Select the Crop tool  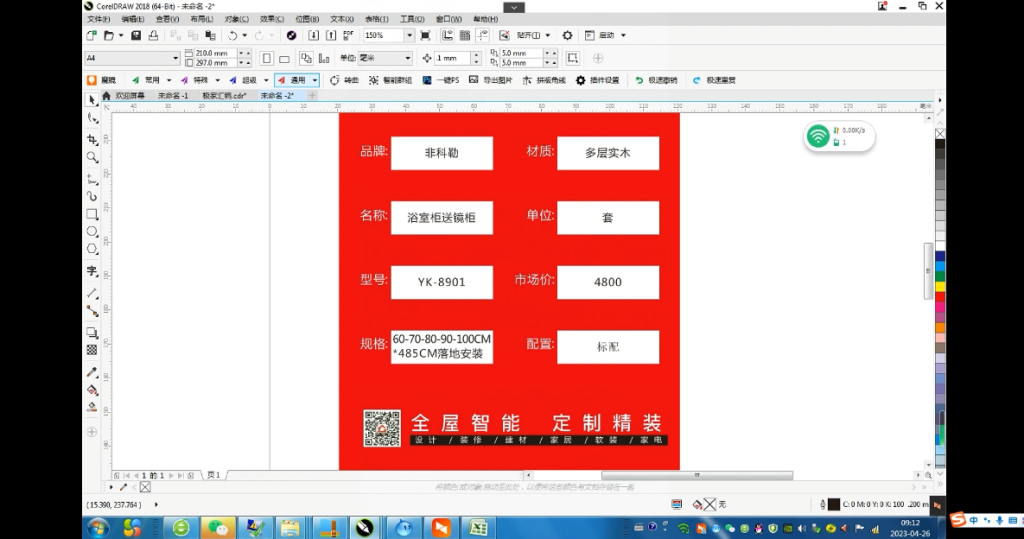point(92,140)
